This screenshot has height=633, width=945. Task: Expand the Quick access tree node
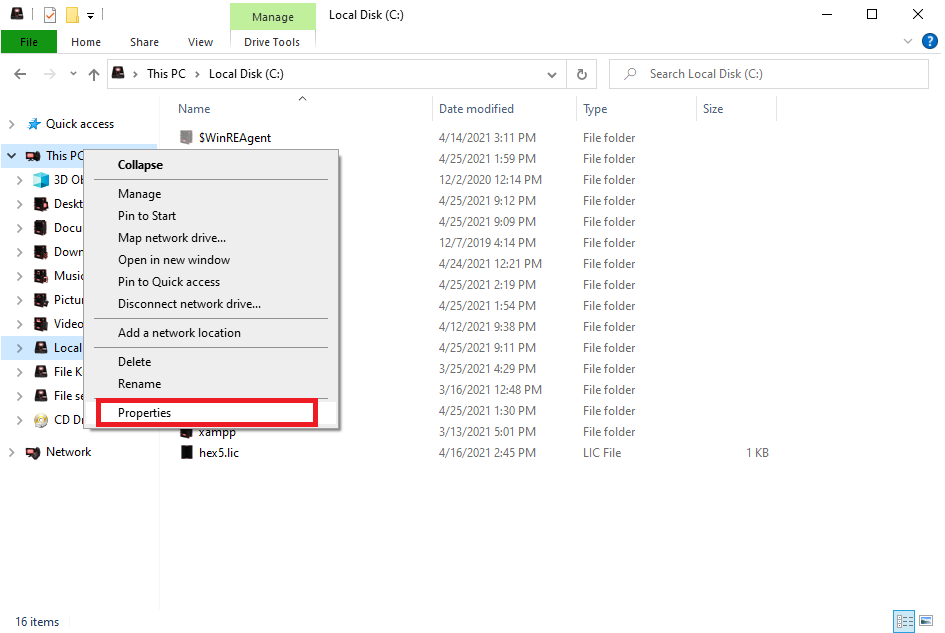[11, 124]
